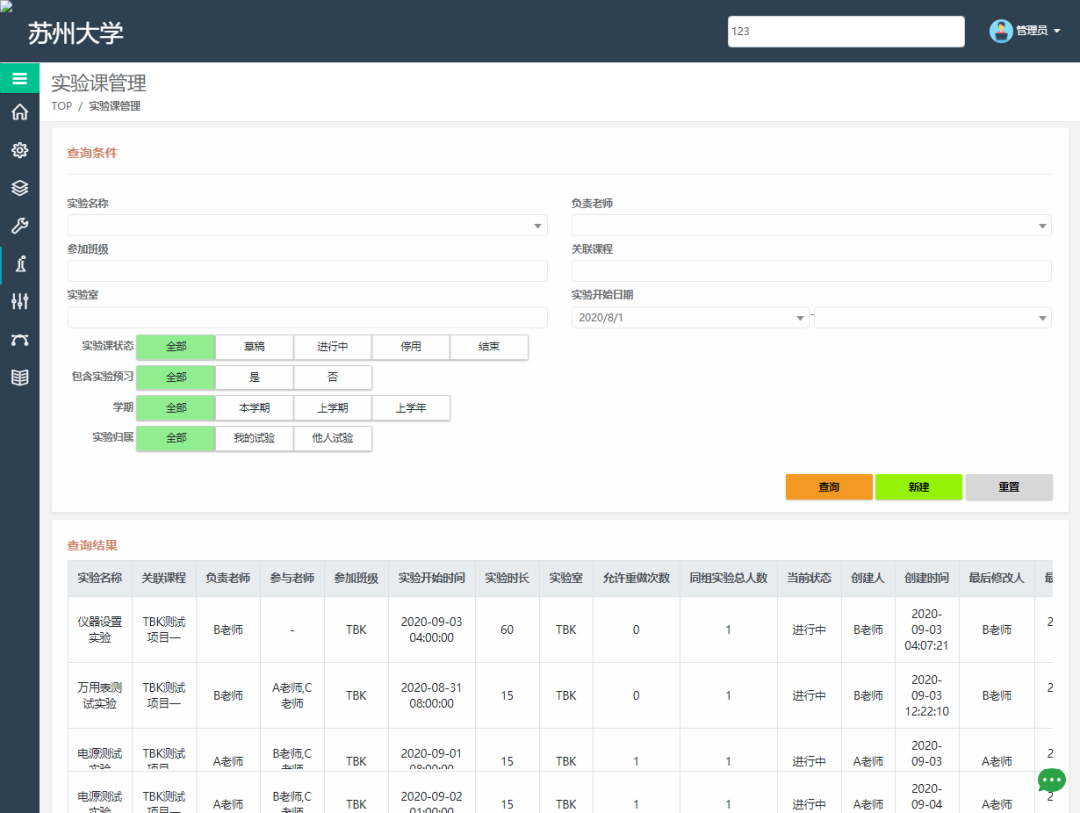Screen dimensions: 1080x813
Task: Open the book icon in sidebar
Action: coord(20,378)
